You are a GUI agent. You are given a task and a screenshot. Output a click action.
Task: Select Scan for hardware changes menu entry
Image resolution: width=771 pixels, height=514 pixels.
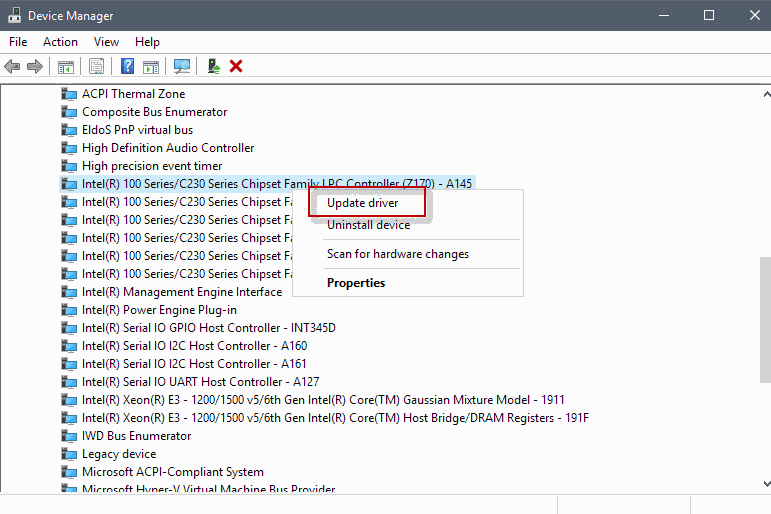pyautogui.click(x=398, y=254)
